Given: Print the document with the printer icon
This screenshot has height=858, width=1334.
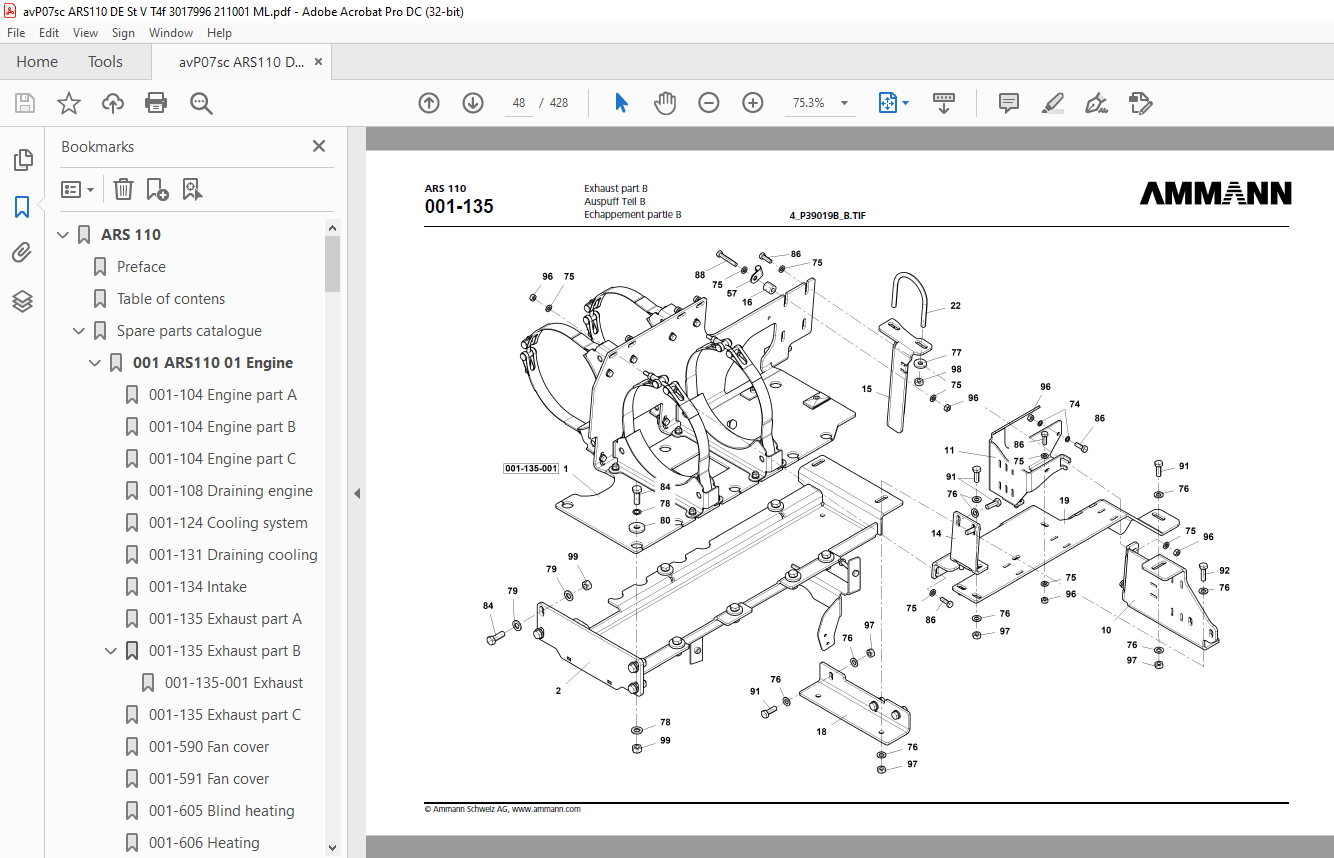Looking at the screenshot, I should click(x=156, y=103).
